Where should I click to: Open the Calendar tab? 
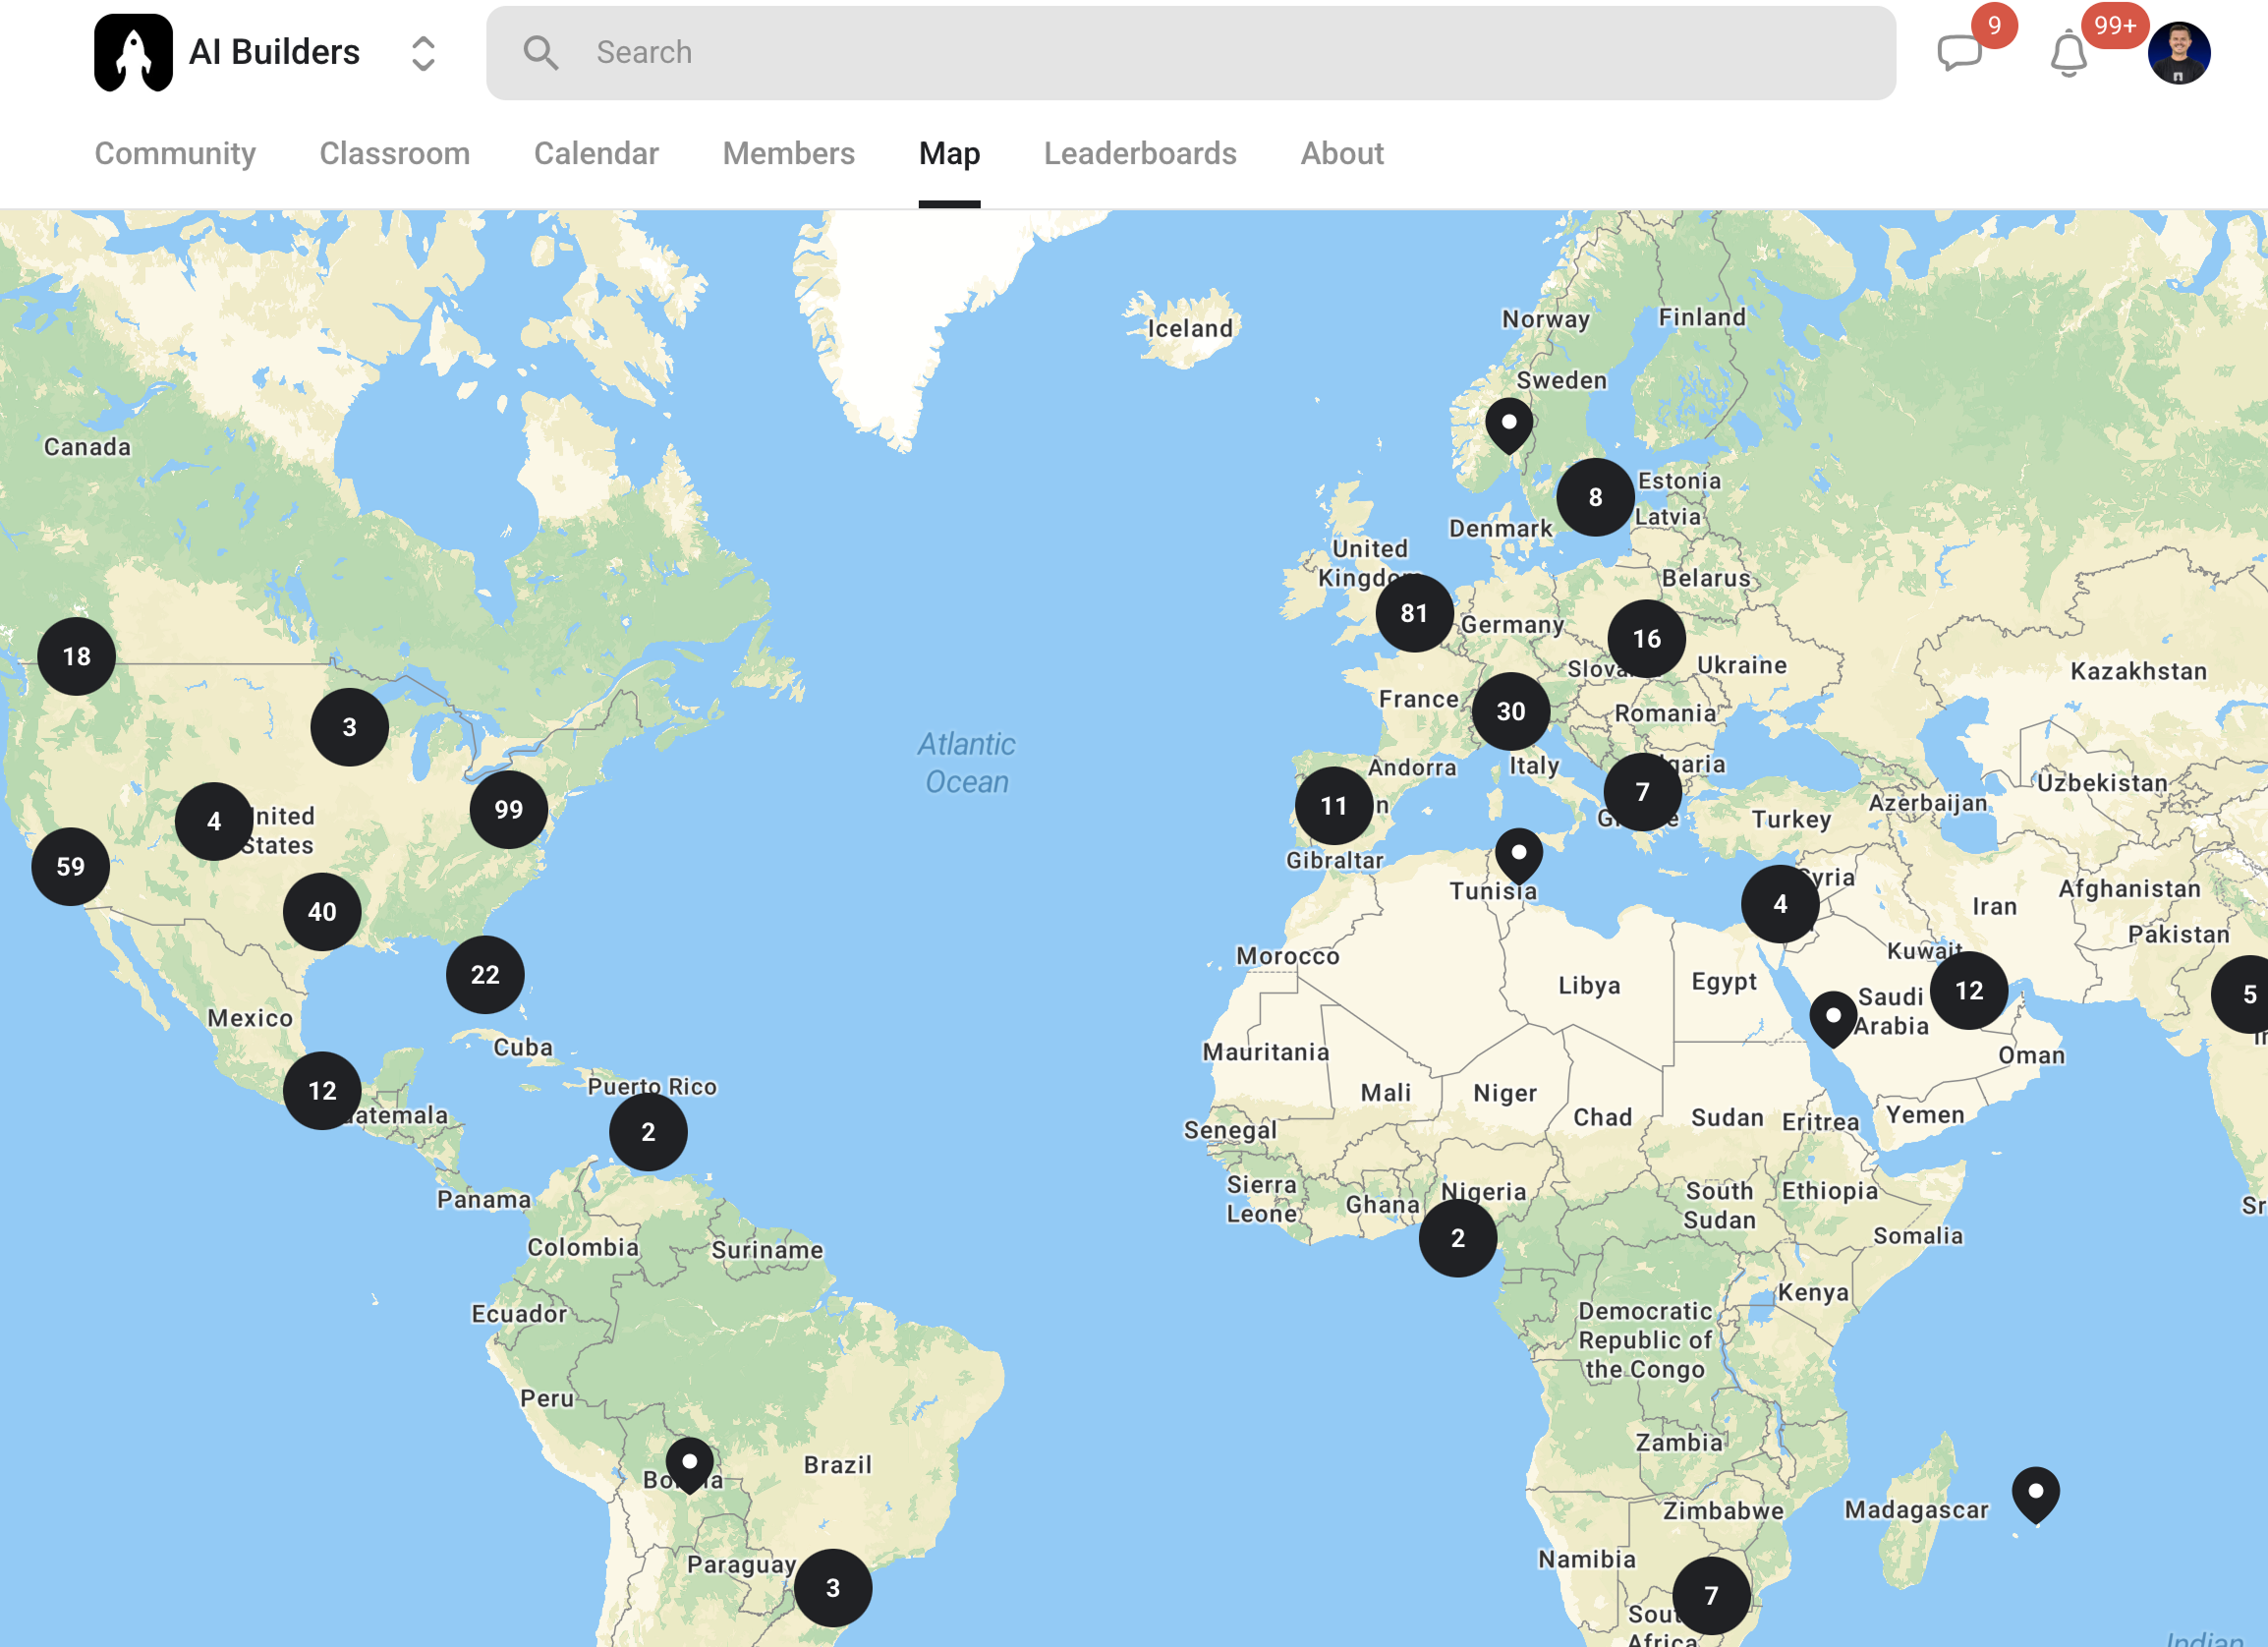[596, 153]
